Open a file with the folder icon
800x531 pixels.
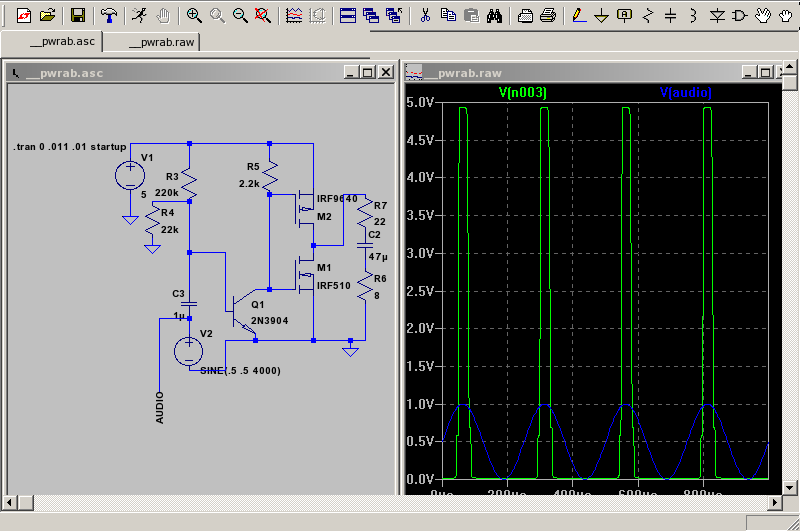click(x=47, y=15)
